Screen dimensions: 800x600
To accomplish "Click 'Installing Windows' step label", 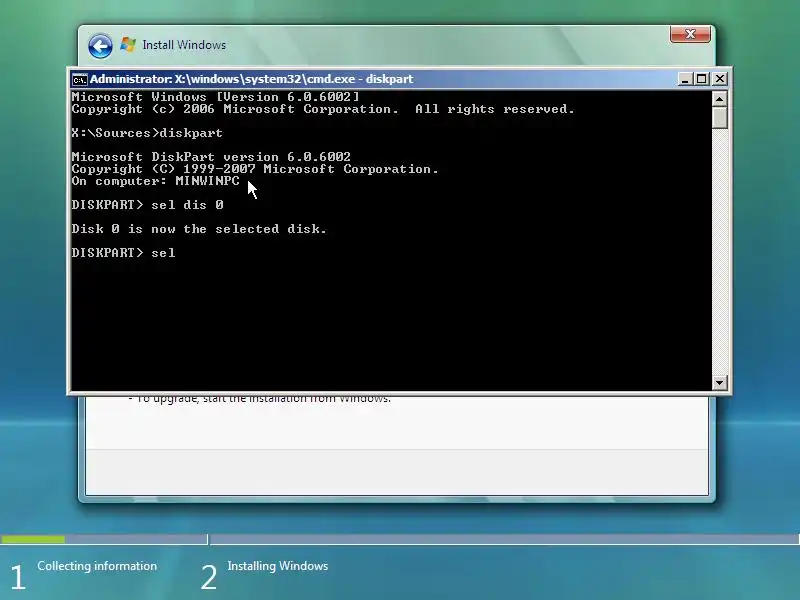I will [x=278, y=566].
